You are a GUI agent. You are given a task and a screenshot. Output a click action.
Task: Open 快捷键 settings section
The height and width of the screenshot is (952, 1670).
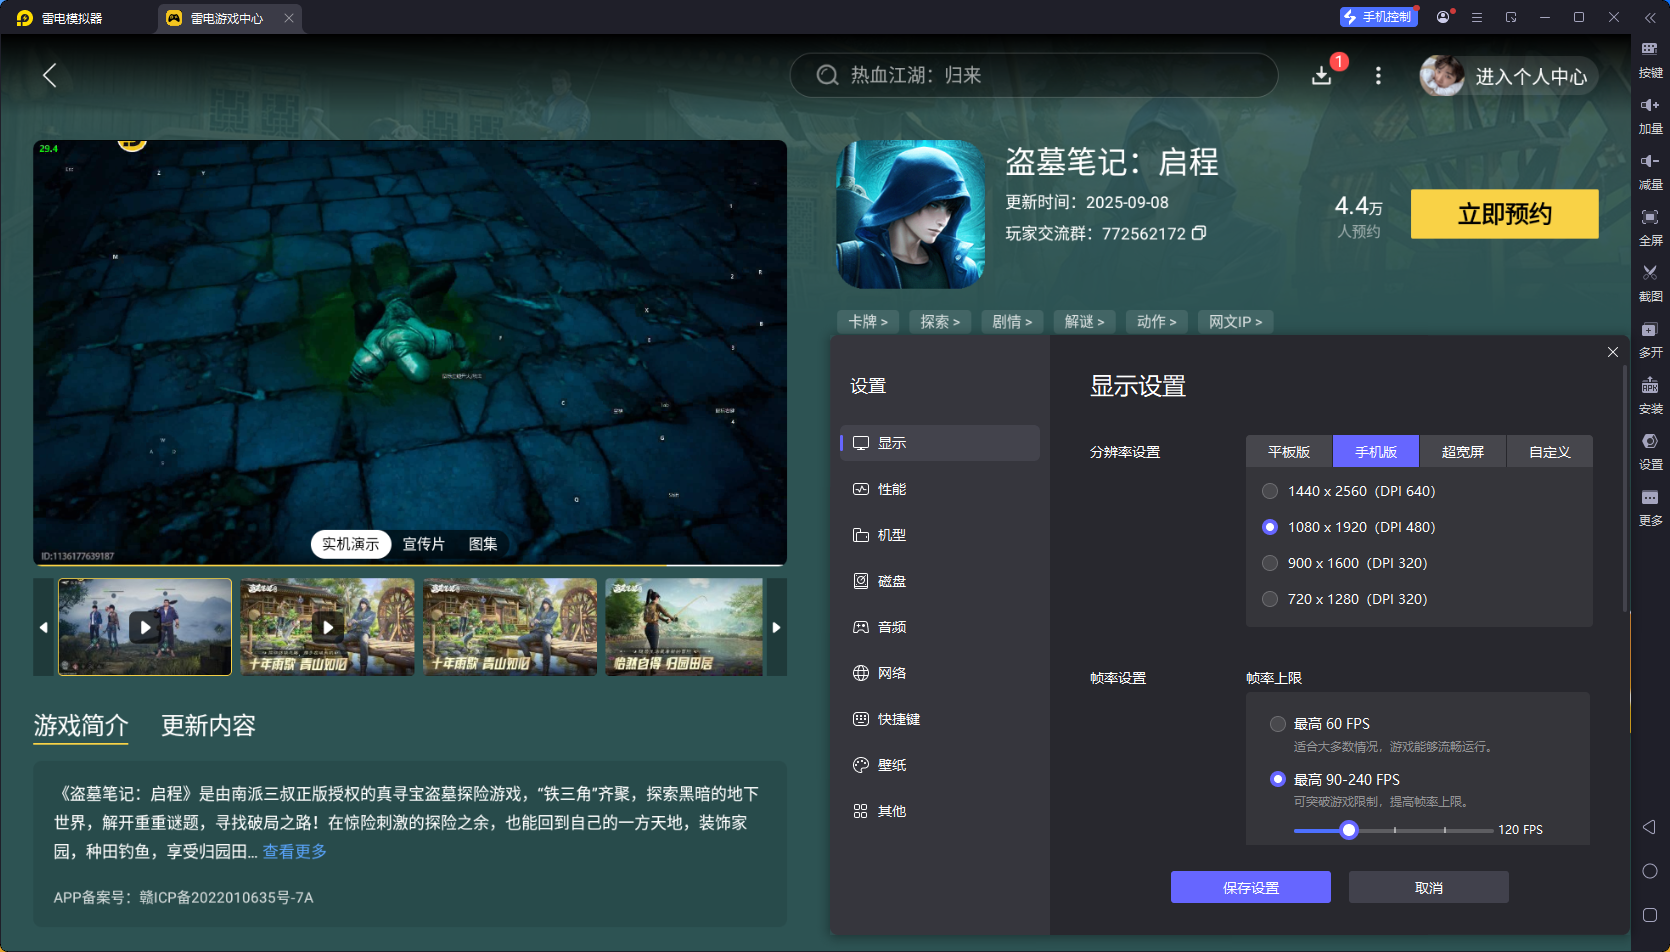[940, 719]
